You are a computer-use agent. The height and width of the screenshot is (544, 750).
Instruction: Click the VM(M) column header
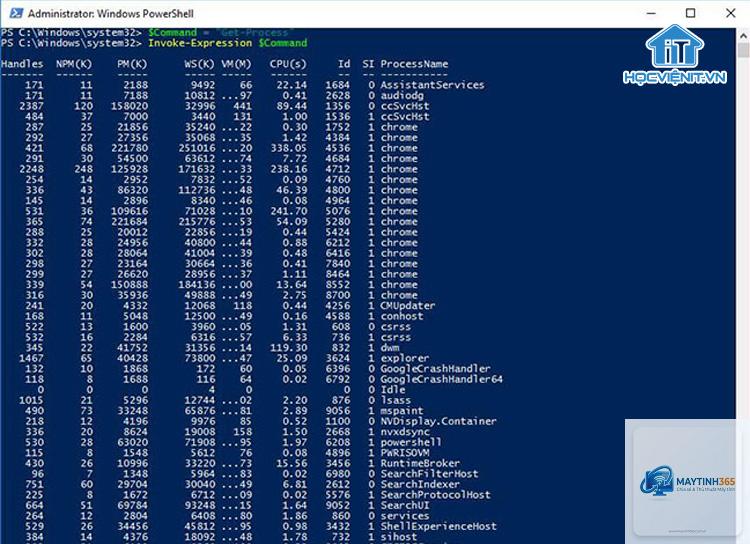pyautogui.click(x=236, y=64)
